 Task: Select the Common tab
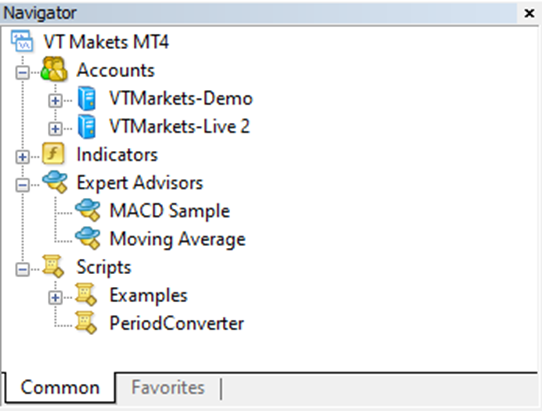pyautogui.click(x=60, y=387)
